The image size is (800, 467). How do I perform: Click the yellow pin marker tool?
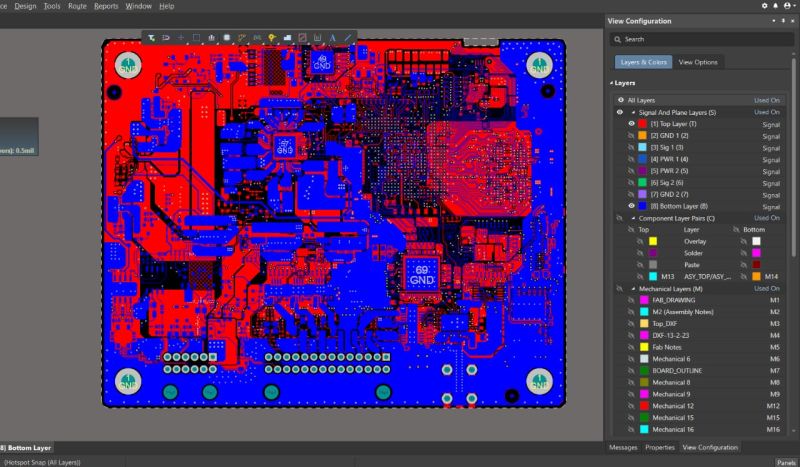(x=272, y=38)
